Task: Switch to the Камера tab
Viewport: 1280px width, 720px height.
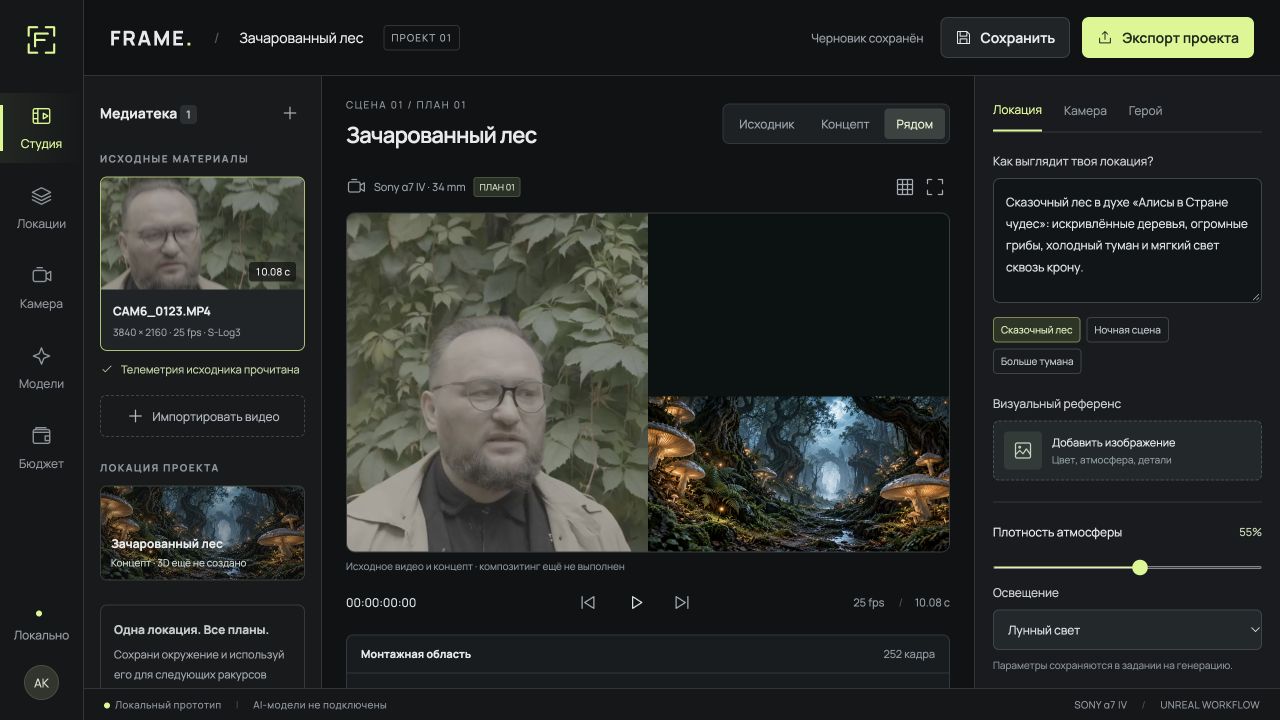Action: click(x=1085, y=111)
